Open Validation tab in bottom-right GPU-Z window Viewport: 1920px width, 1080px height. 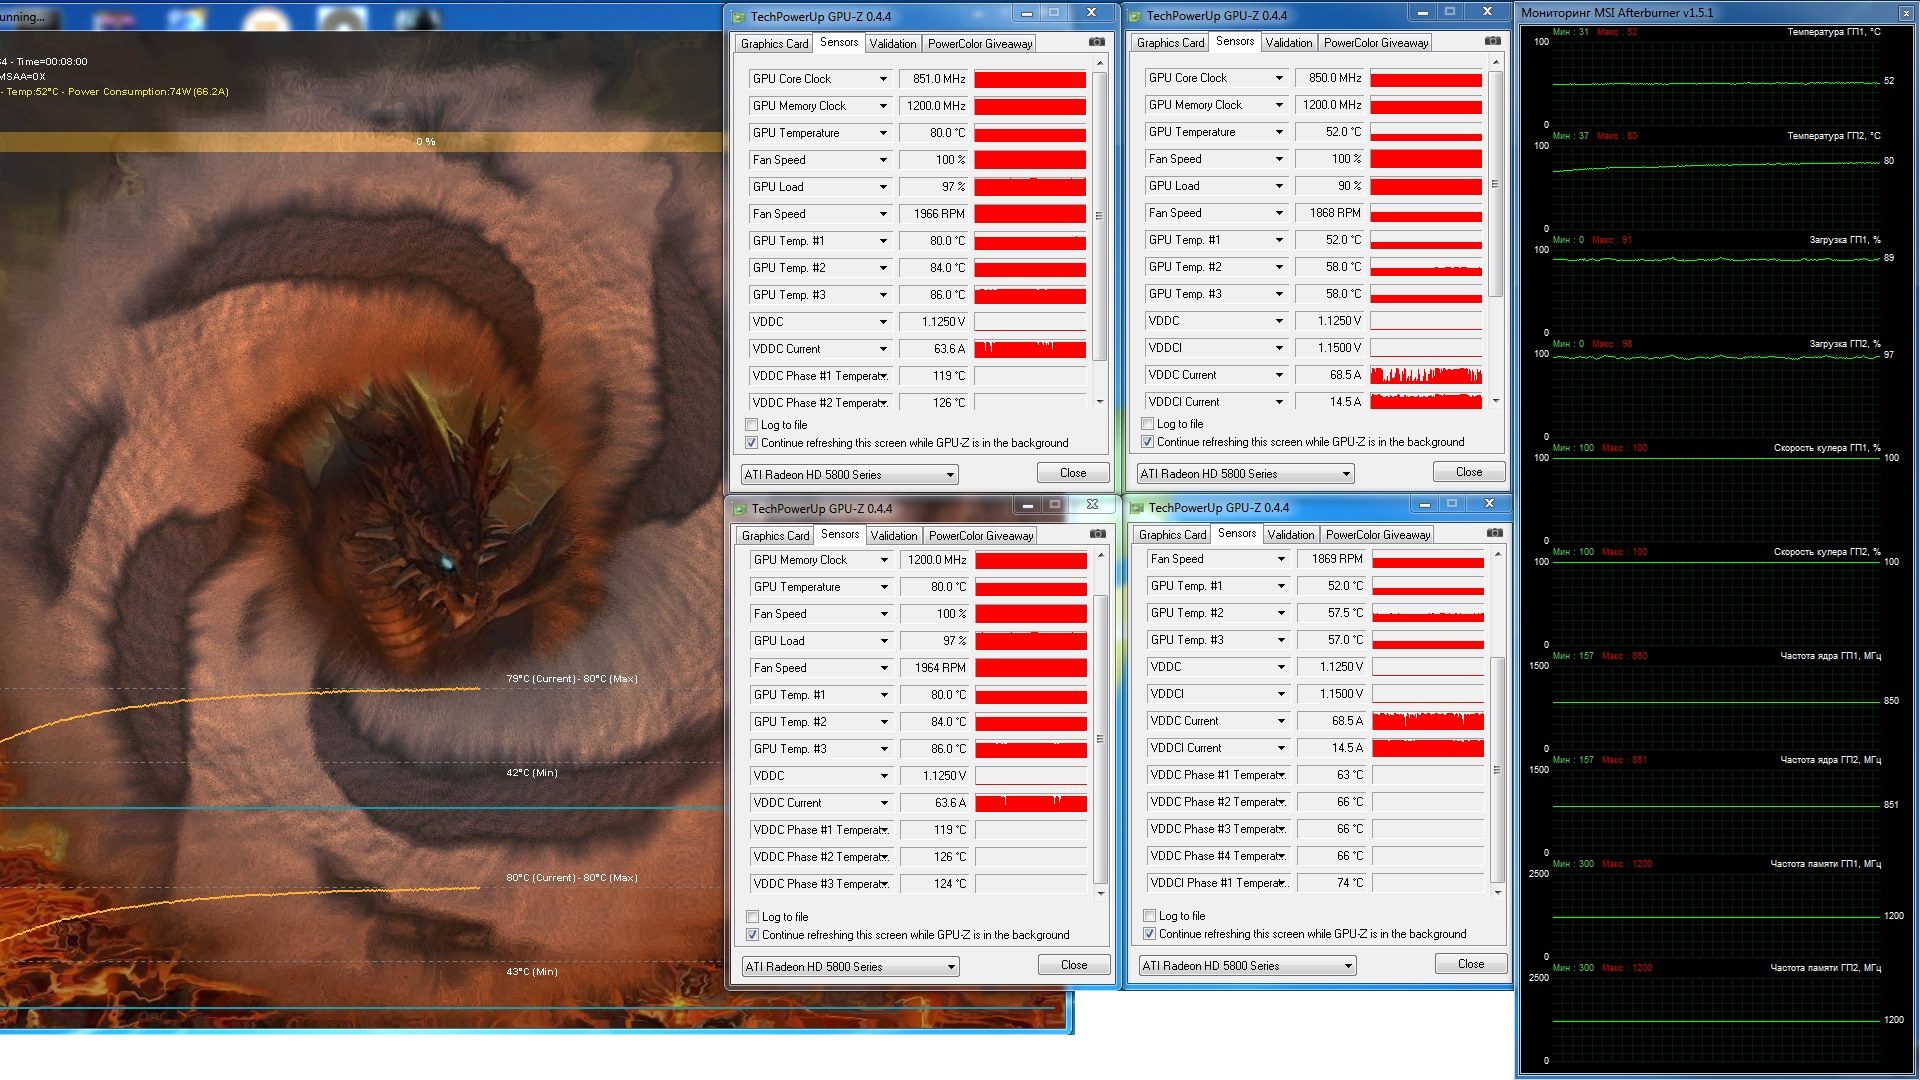(x=1290, y=535)
